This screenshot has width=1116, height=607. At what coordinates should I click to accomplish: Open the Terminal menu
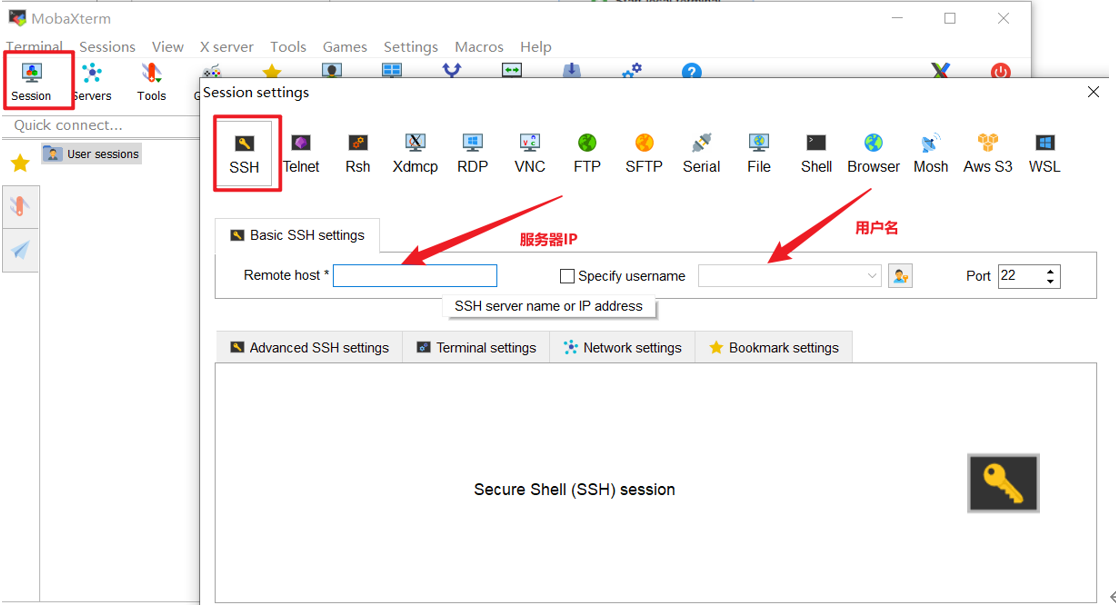(x=34, y=47)
